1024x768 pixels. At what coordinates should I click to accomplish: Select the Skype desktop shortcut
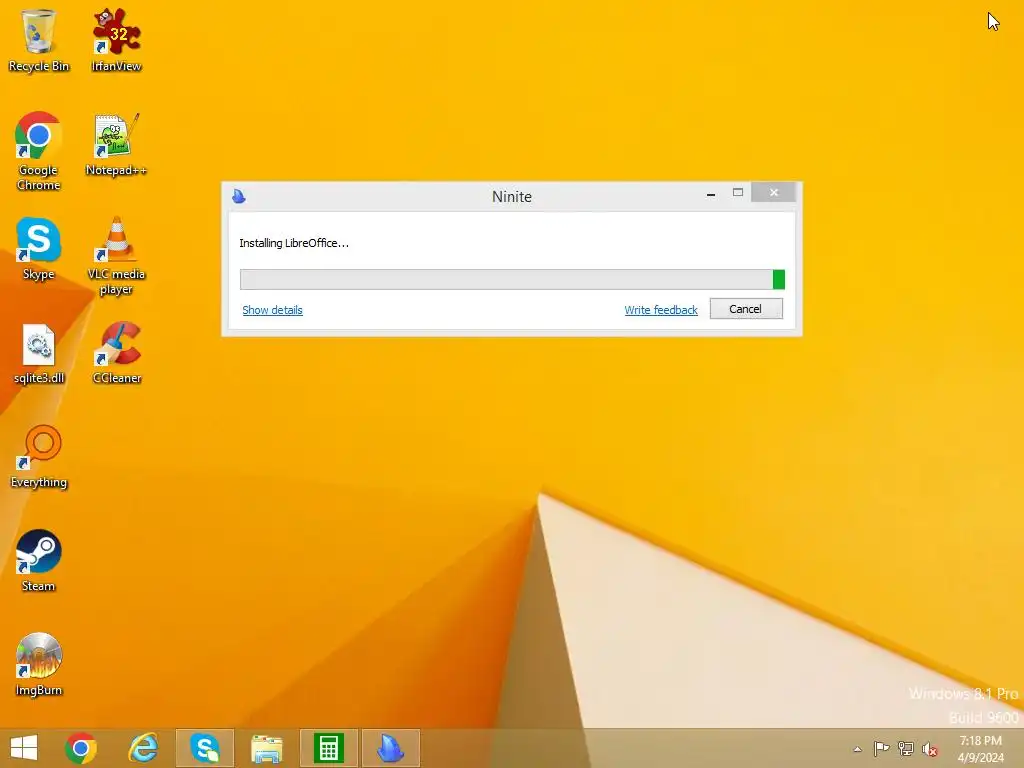click(39, 249)
